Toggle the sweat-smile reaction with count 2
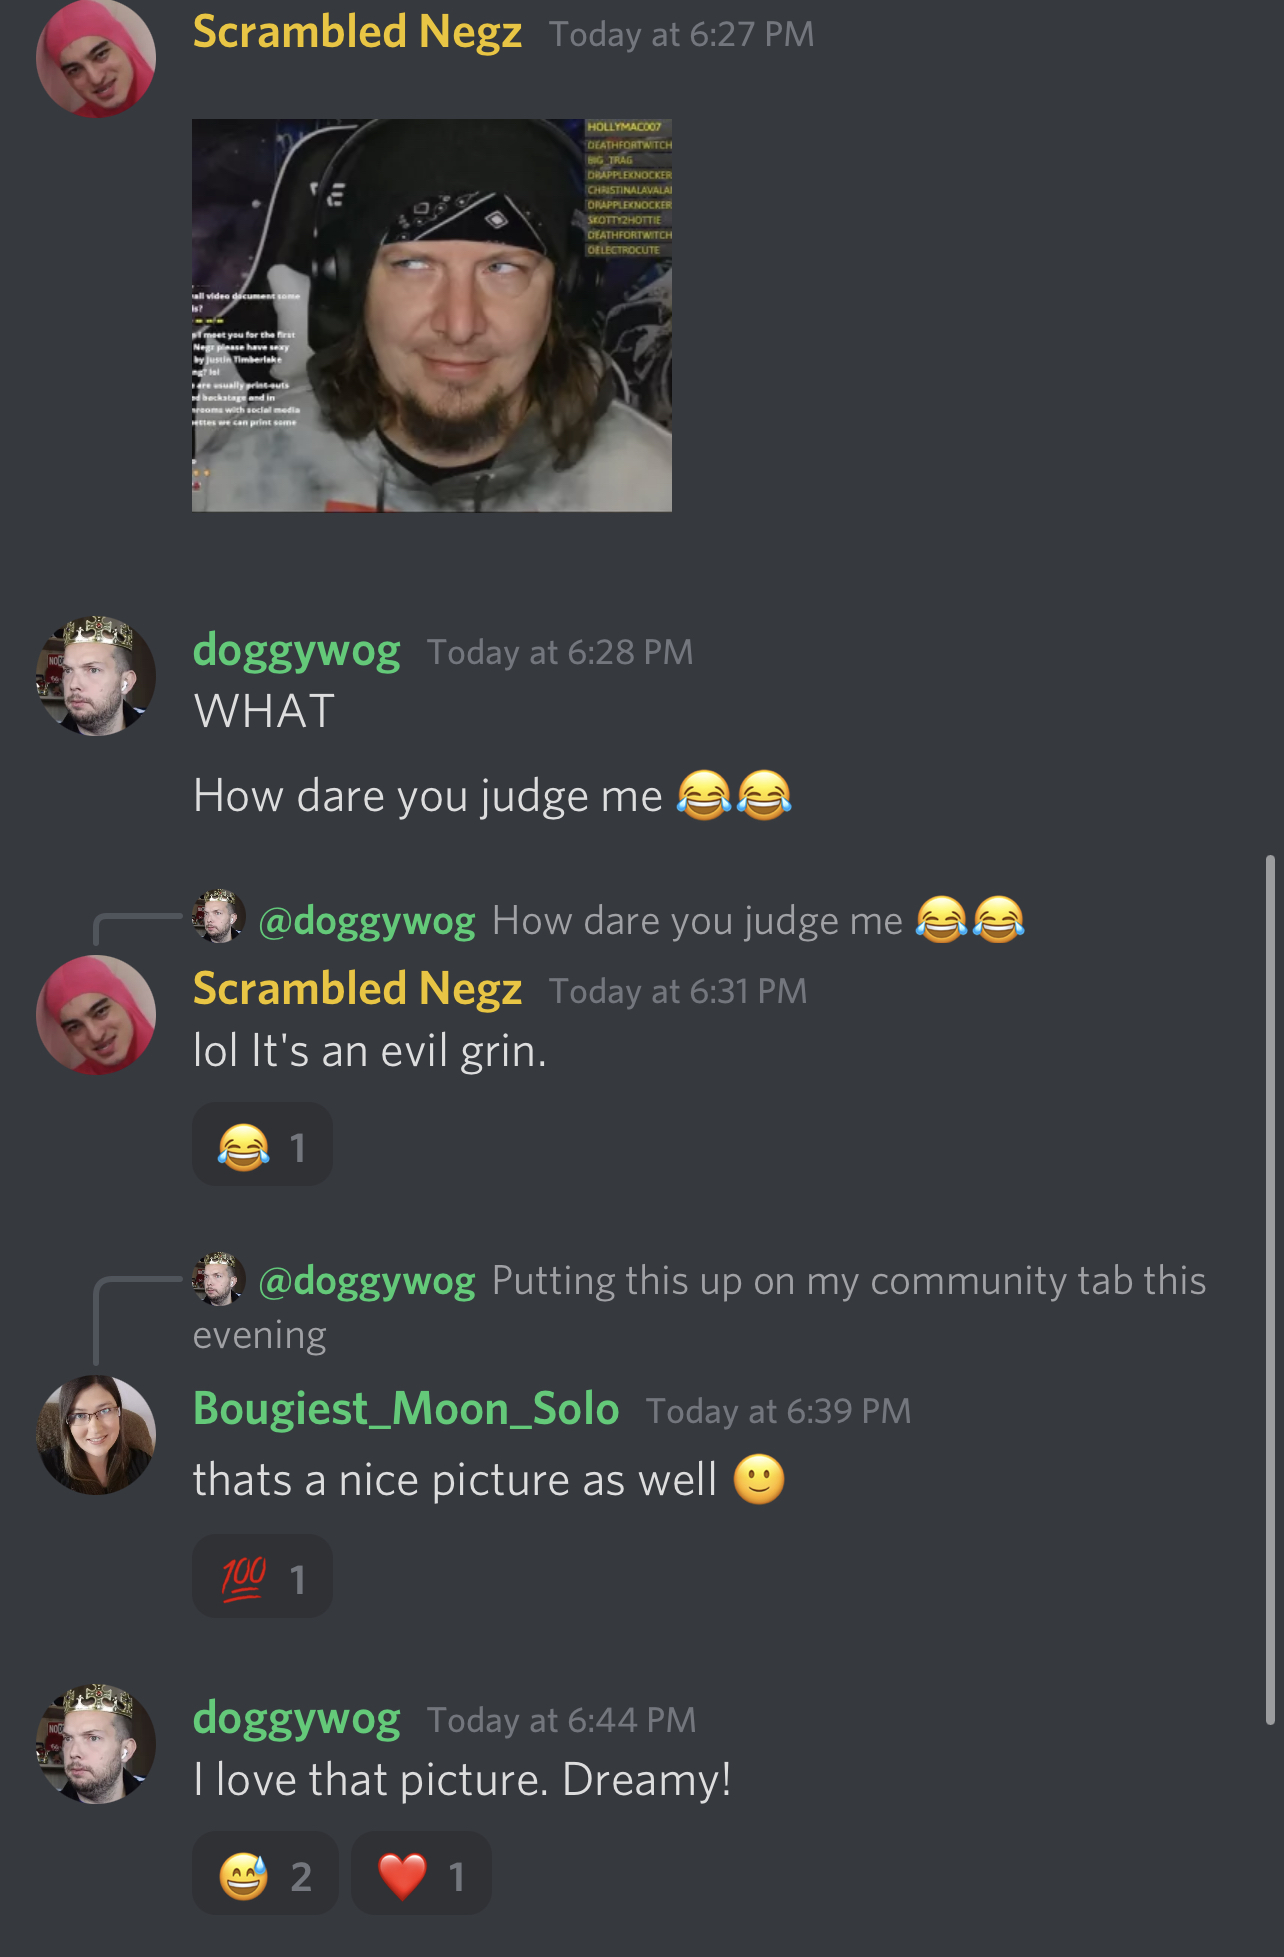 click(265, 1874)
